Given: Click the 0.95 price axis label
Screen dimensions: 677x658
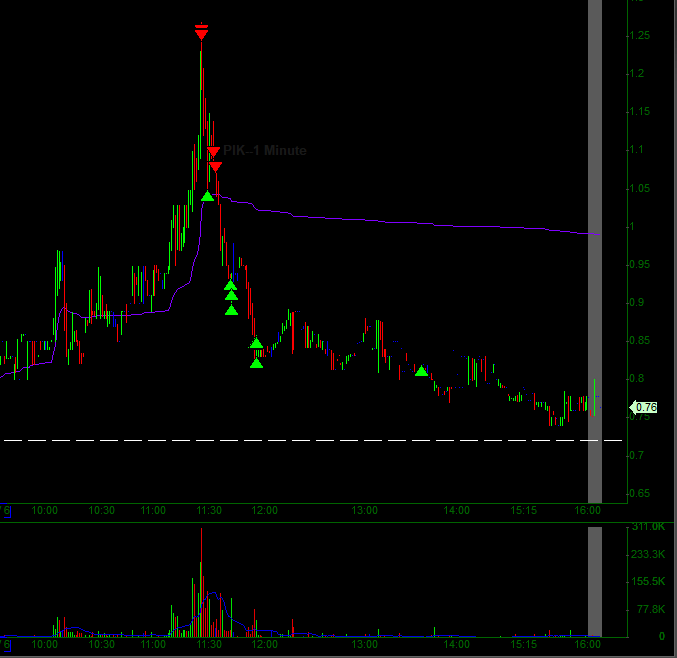Looking at the screenshot, I should pyautogui.click(x=639, y=264).
